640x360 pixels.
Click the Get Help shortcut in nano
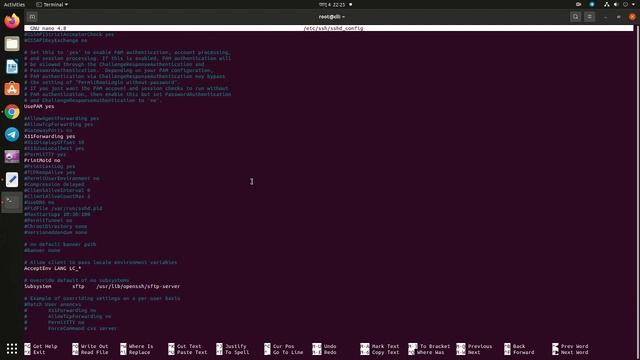coord(45,346)
